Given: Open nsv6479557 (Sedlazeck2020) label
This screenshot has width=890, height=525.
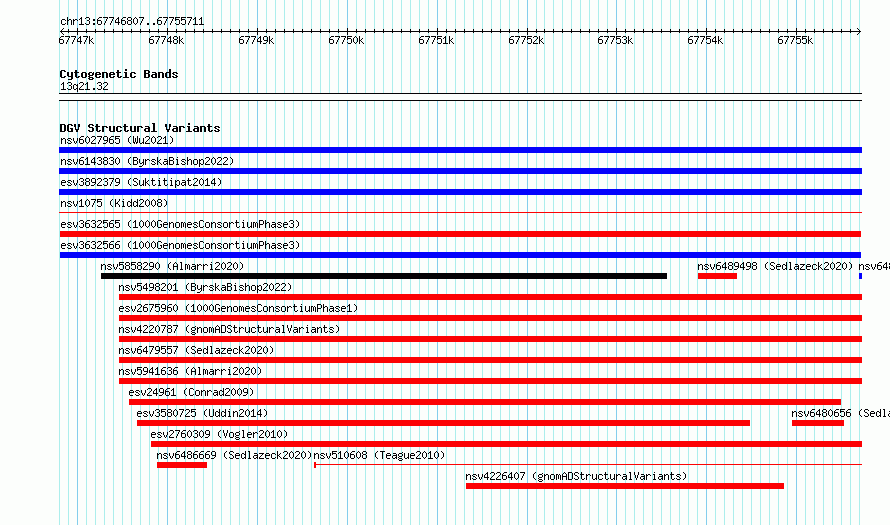Looking at the screenshot, I should (196, 350).
